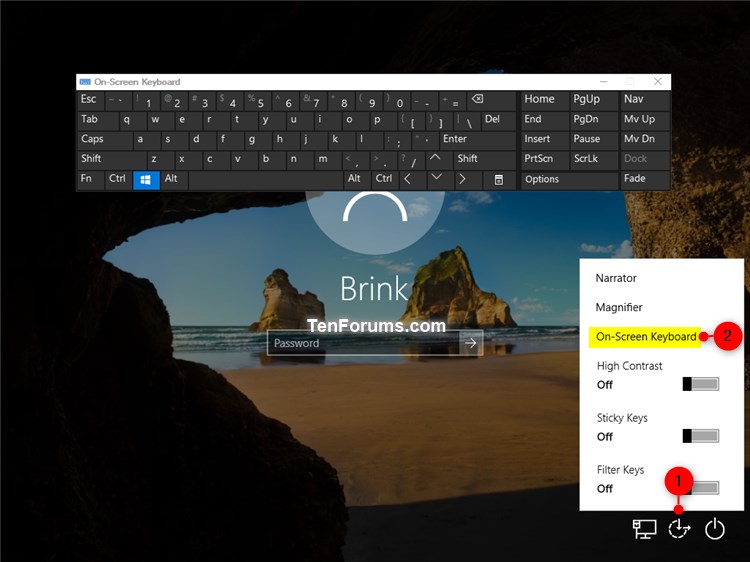Click the PgUp key
The width and height of the screenshot is (750, 562).
click(594, 101)
